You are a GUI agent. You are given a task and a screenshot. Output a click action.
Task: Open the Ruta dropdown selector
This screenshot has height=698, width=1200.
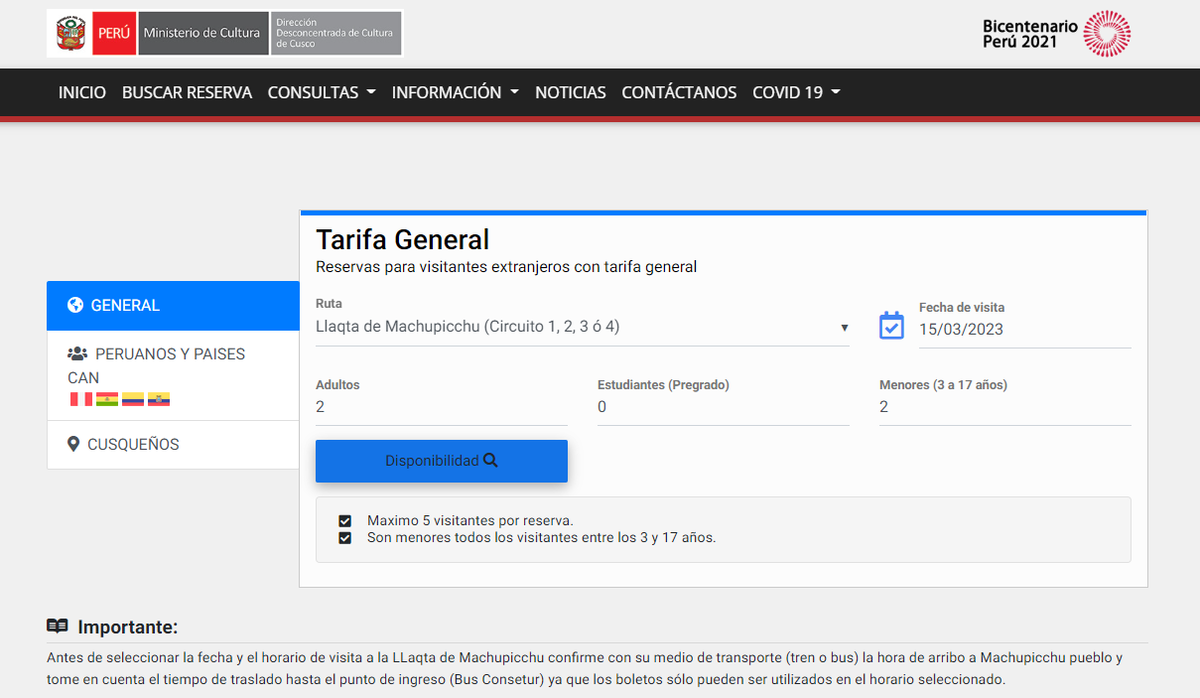(x=583, y=327)
